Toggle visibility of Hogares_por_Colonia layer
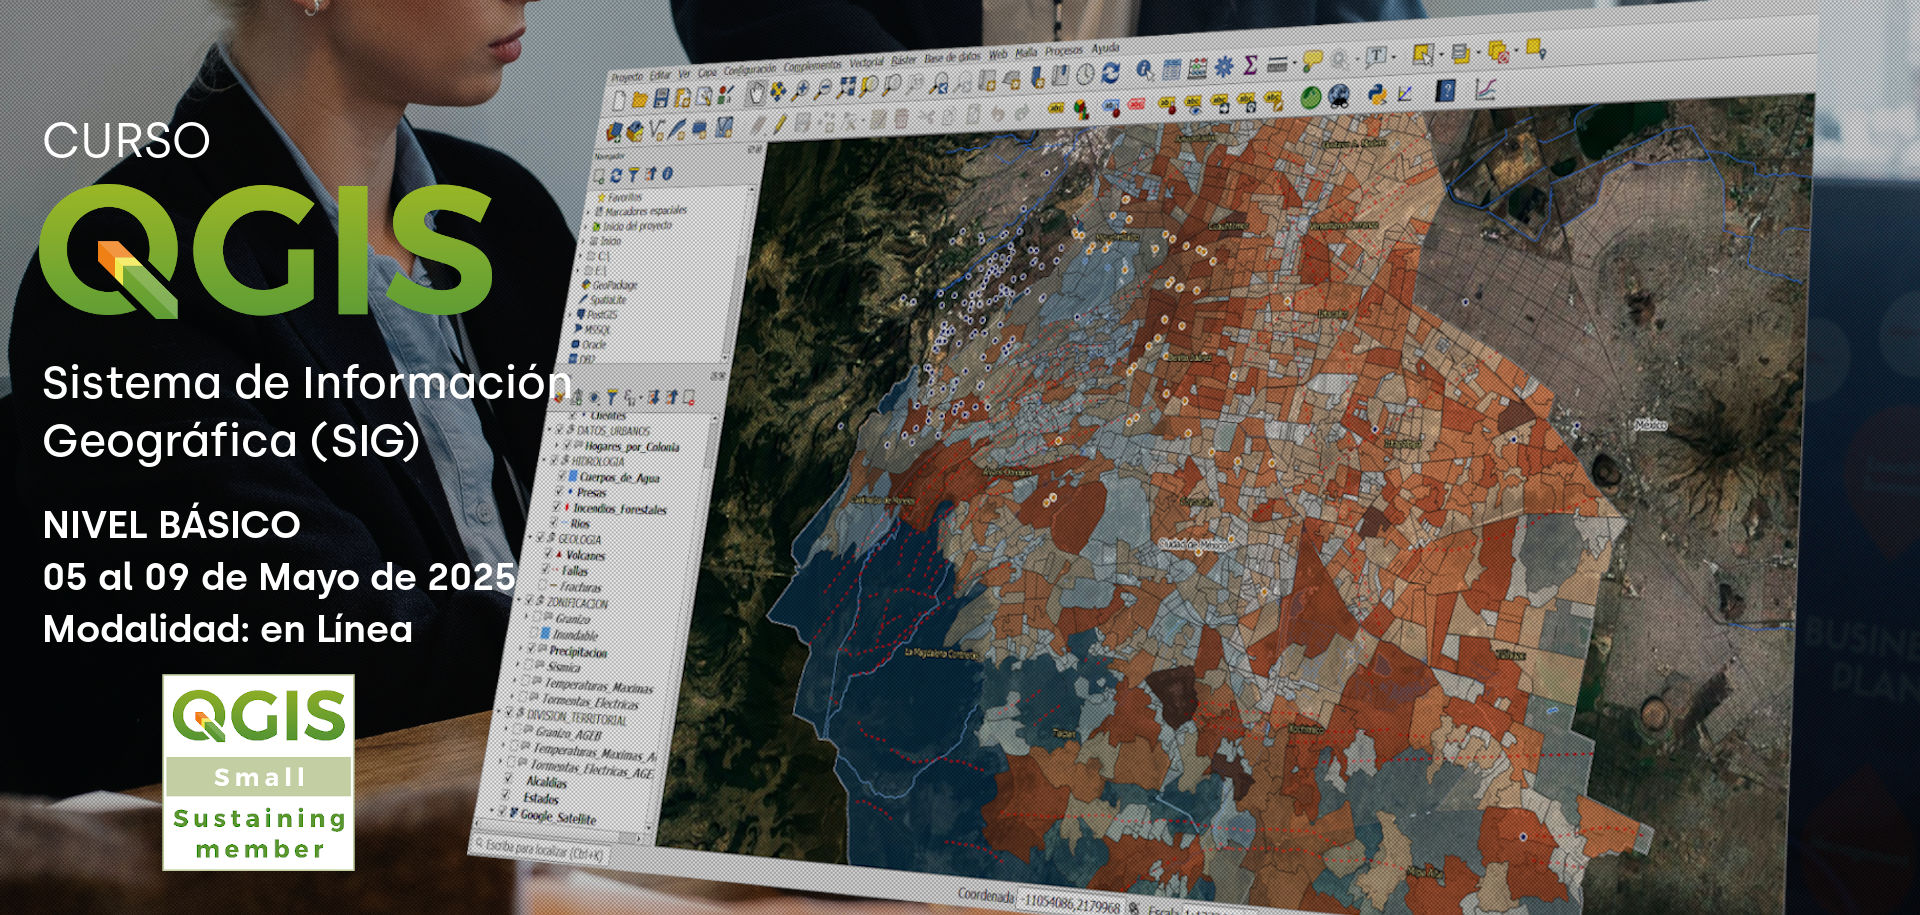1920x915 pixels. pos(566,445)
